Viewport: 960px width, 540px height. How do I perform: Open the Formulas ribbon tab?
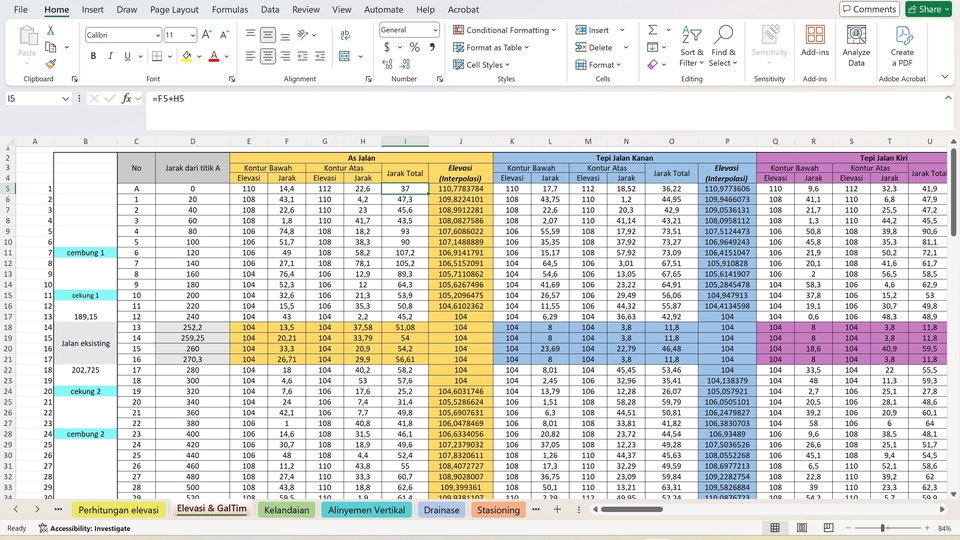tap(229, 9)
